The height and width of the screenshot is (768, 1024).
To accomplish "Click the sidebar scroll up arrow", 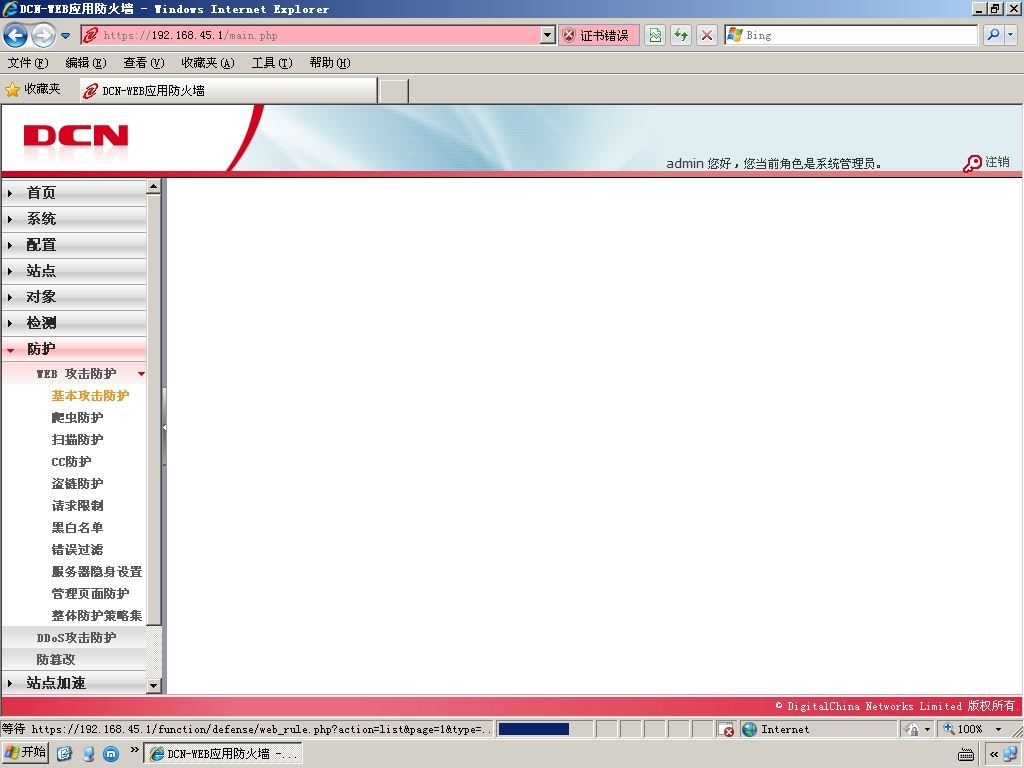I will tap(153, 187).
